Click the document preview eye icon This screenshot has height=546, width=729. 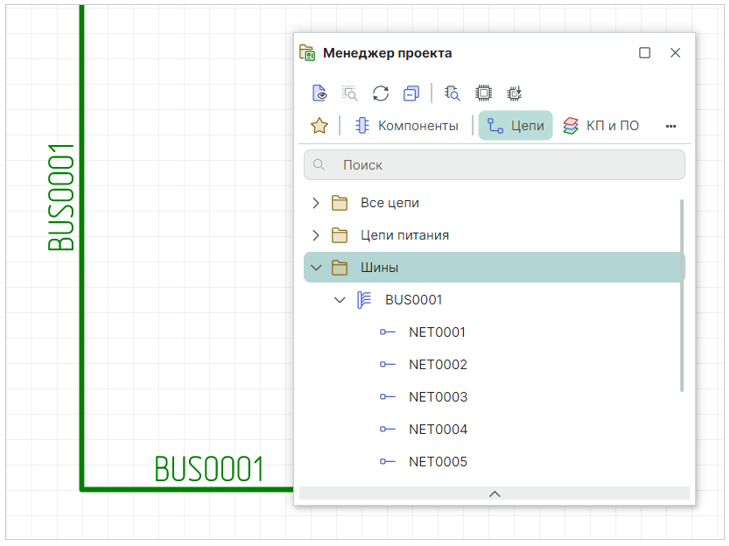[x=319, y=93]
